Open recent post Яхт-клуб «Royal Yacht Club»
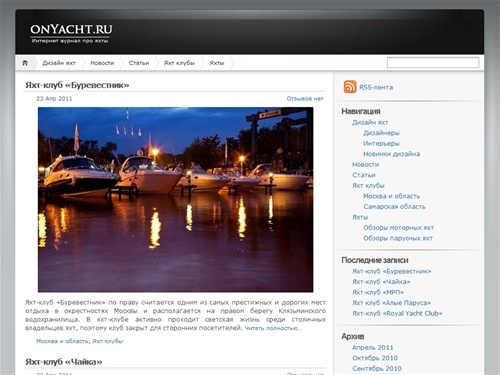500x375 pixels. [x=397, y=313]
